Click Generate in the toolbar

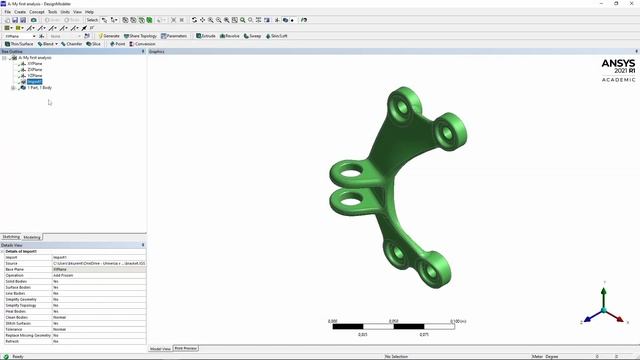tap(109, 36)
